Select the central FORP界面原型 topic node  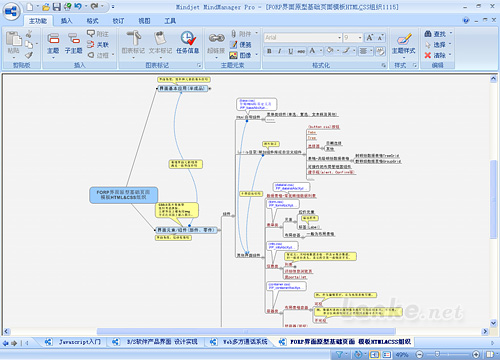click(x=123, y=195)
